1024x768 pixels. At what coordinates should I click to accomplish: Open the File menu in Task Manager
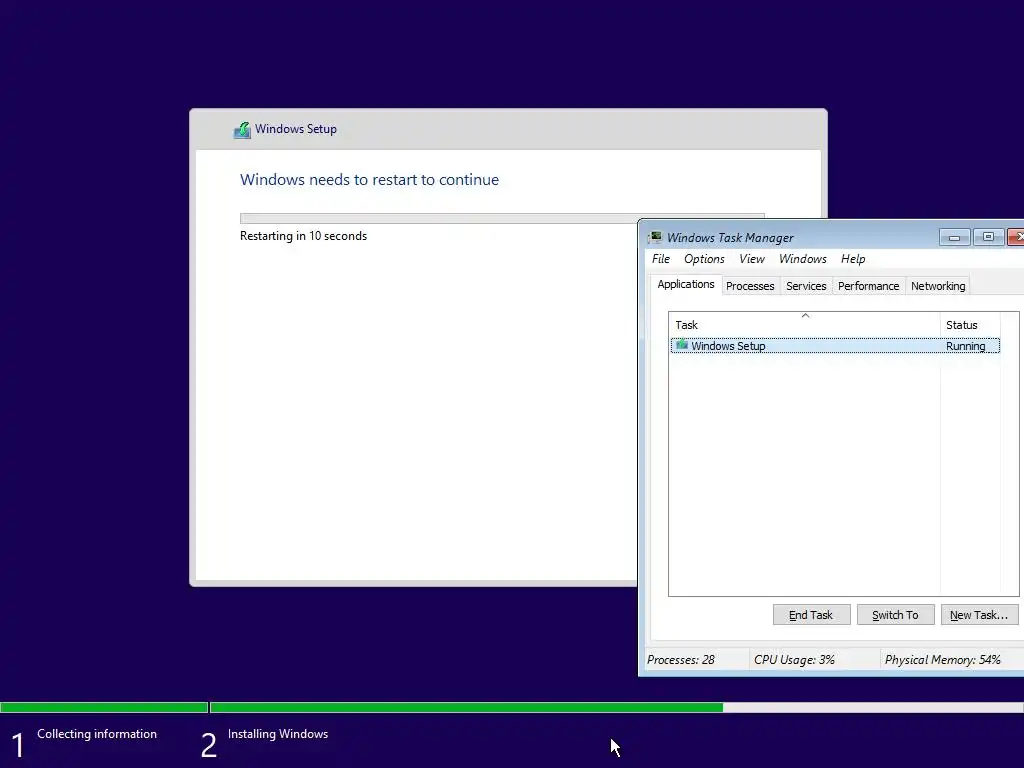tap(661, 259)
